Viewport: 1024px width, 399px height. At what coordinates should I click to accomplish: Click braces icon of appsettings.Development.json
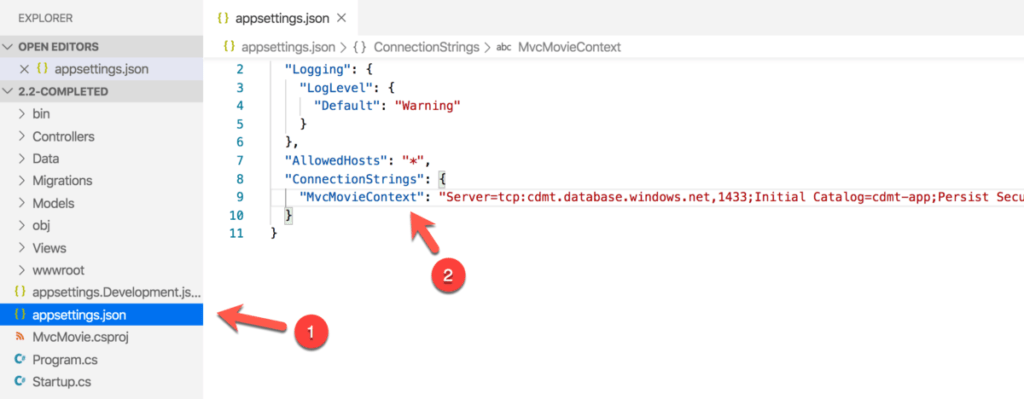20,292
